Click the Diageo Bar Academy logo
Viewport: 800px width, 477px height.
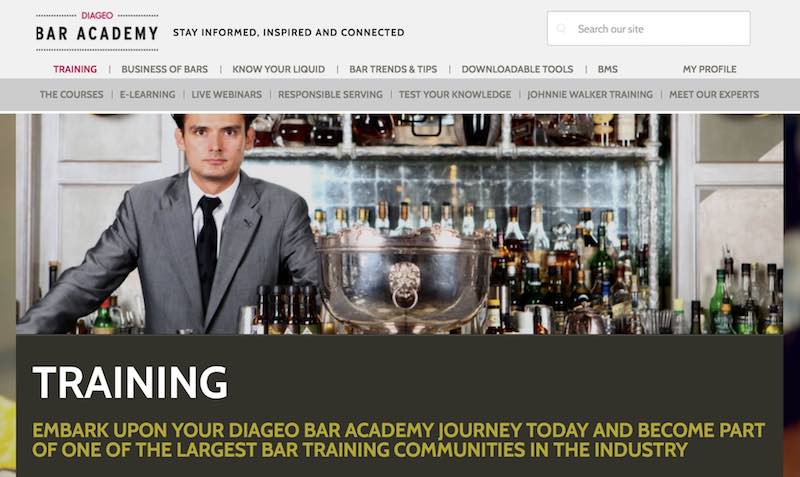click(x=97, y=32)
